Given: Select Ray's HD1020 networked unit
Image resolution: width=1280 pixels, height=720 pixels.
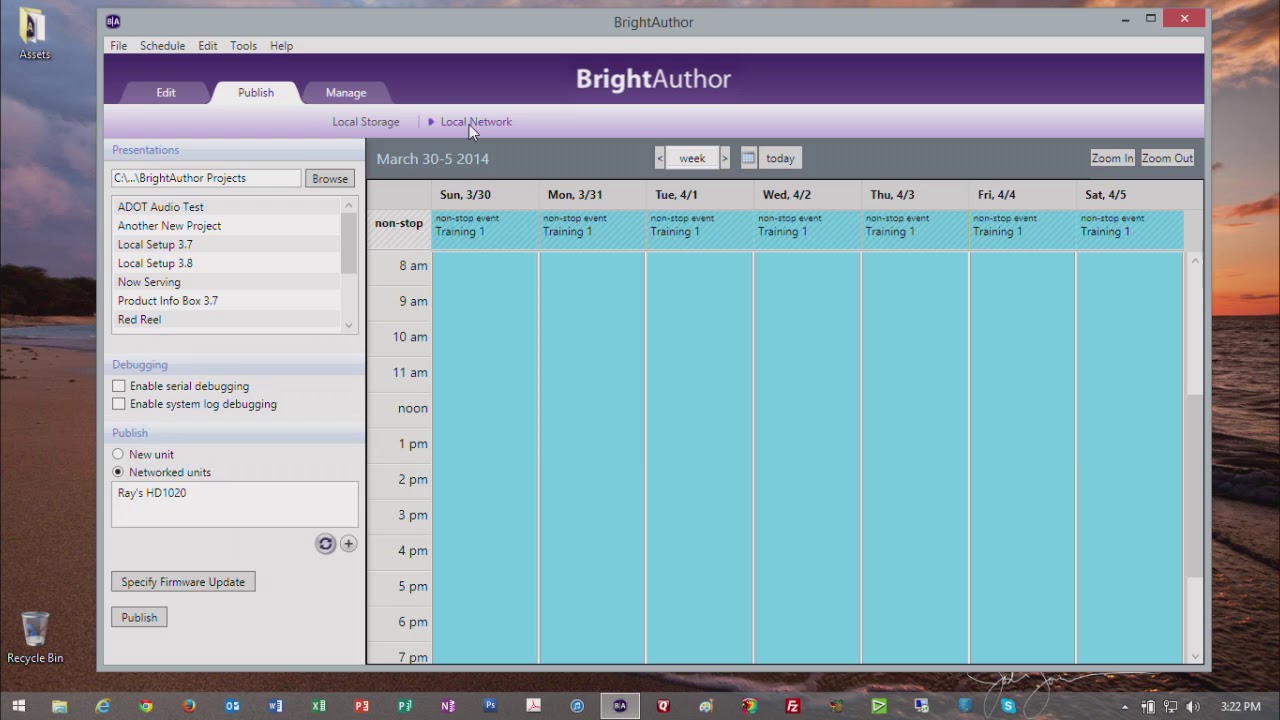Looking at the screenshot, I should (x=152, y=493).
